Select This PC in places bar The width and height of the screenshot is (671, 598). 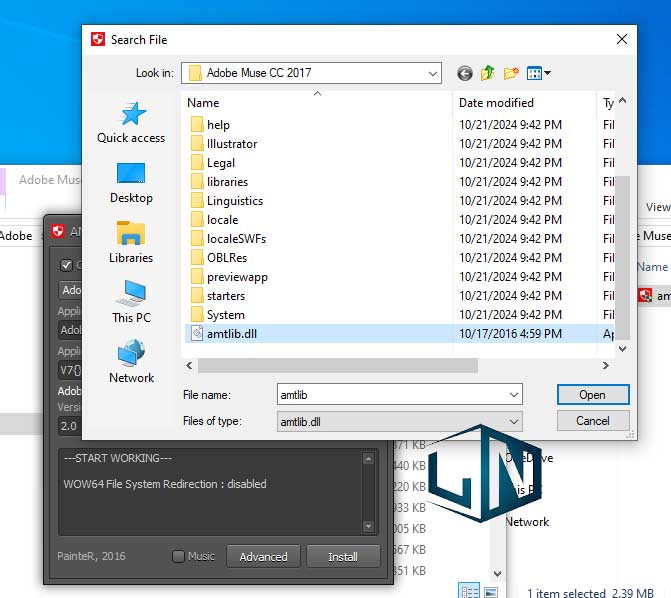tap(131, 302)
